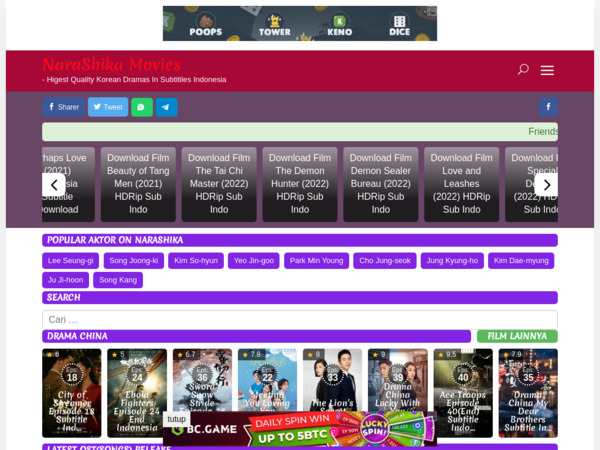The width and height of the screenshot is (600, 450).
Task: Select actor tag Cho Jung-seok
Action: click(x=385, y=261)
